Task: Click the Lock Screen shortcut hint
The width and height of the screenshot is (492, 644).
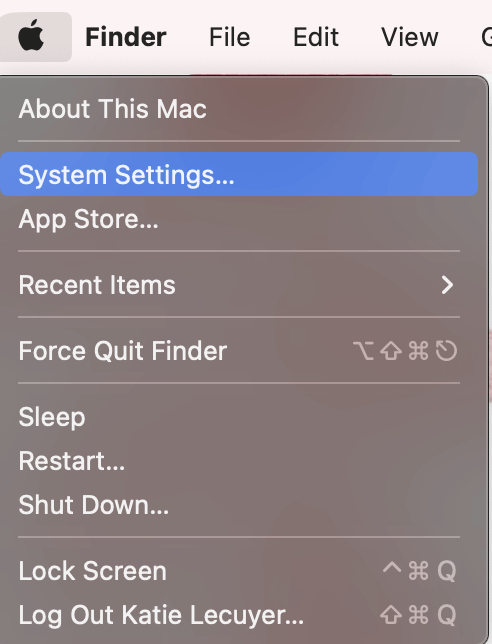Action: (x=419, y=571)
